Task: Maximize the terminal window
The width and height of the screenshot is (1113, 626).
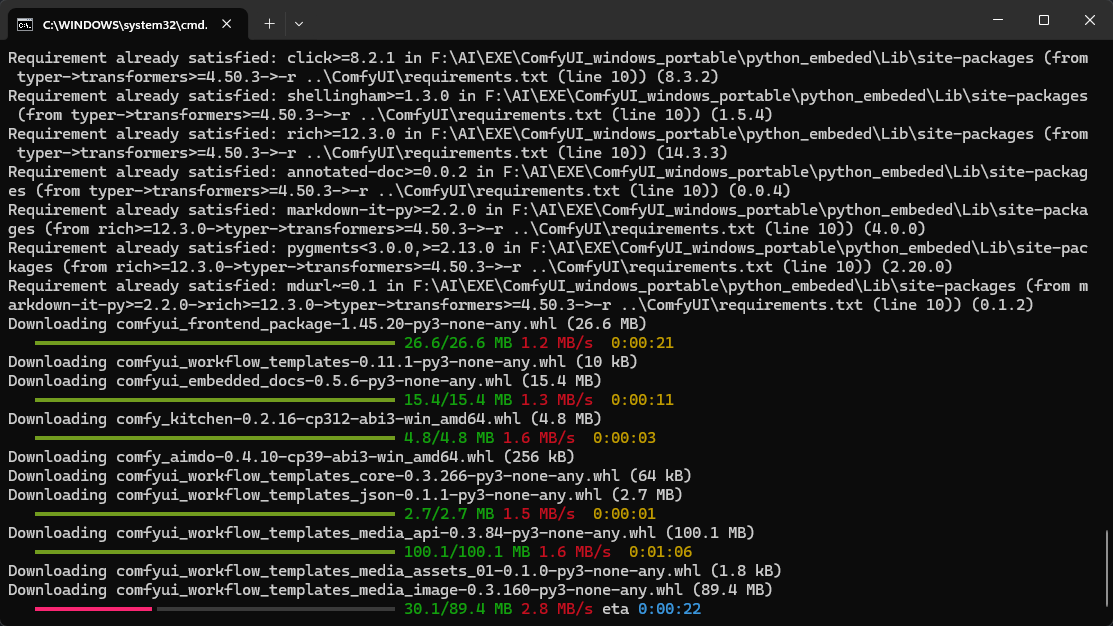Action: click(1043, 20)
